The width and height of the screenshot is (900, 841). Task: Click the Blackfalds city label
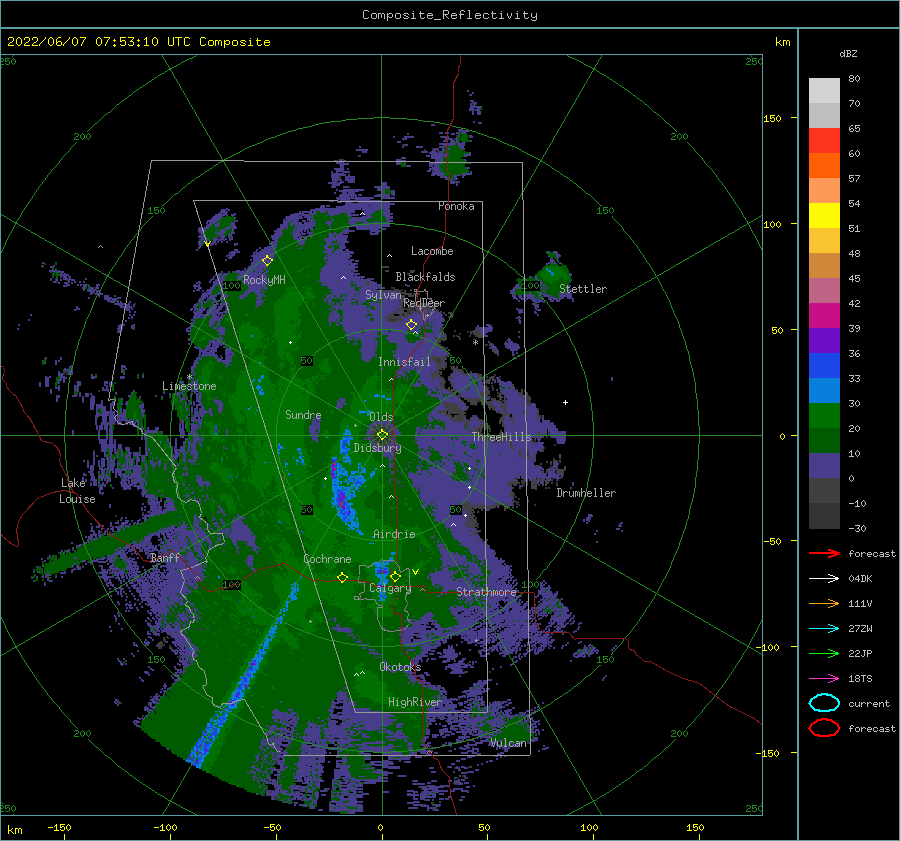click(425, 277)
